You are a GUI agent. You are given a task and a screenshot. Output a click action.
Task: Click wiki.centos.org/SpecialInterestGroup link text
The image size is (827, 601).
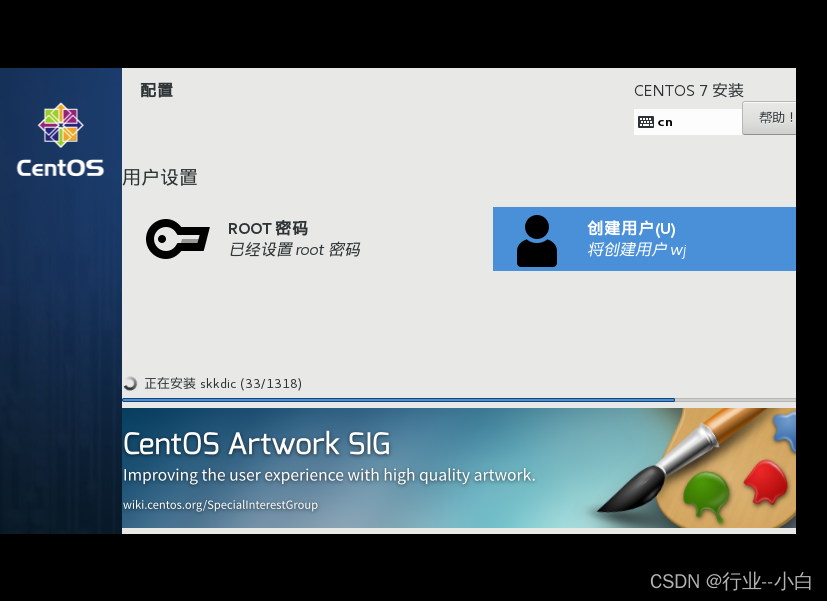[x=220, y=505]
